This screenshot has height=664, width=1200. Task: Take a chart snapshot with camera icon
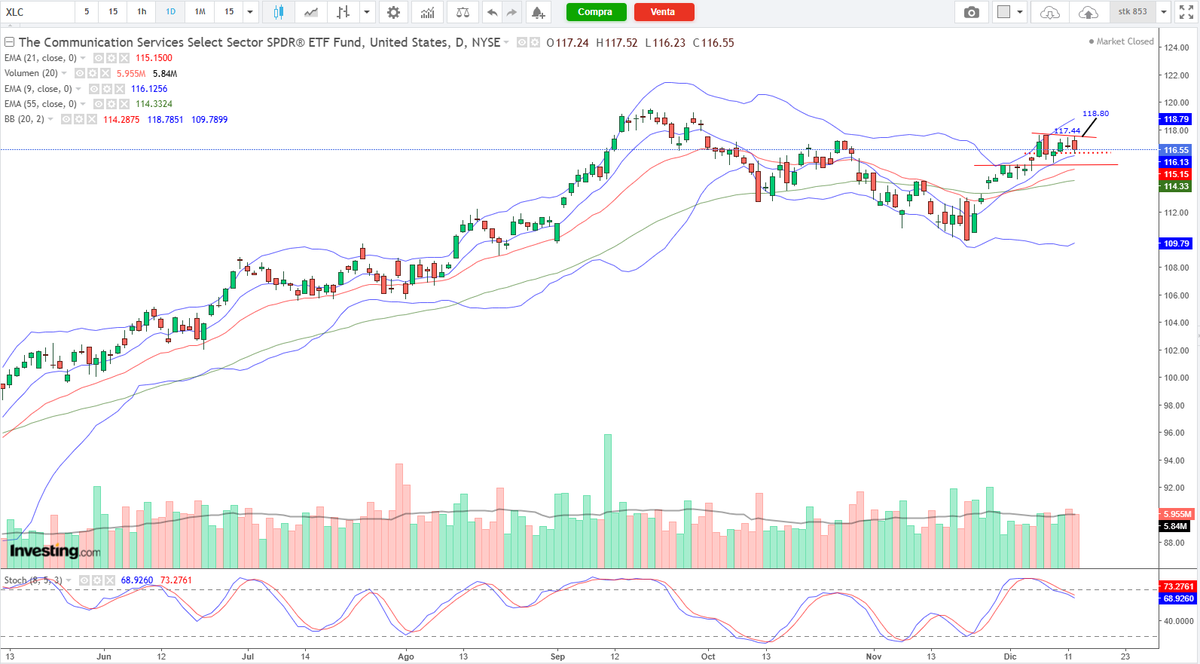coord(971,12)
